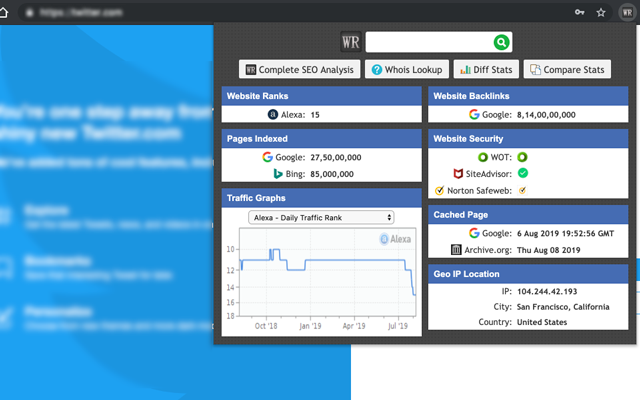Click the Alexa traffic graph image
The width and height of the screenshot is (640, 400).
coord(321,279)
